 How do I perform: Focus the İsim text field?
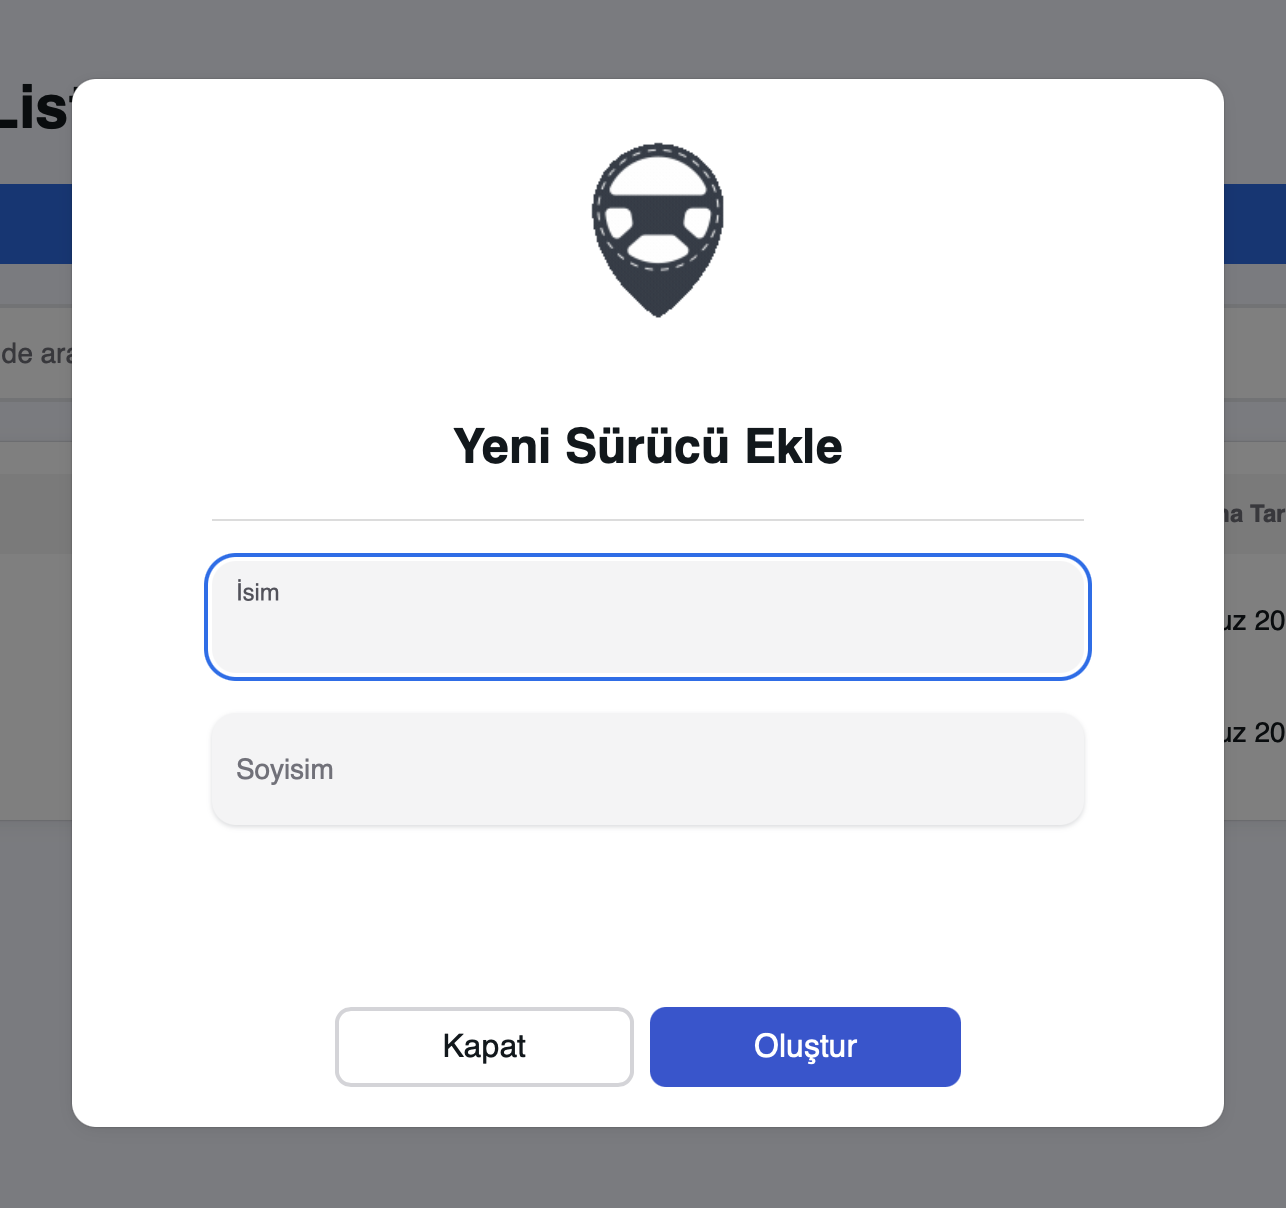(648, 617)
